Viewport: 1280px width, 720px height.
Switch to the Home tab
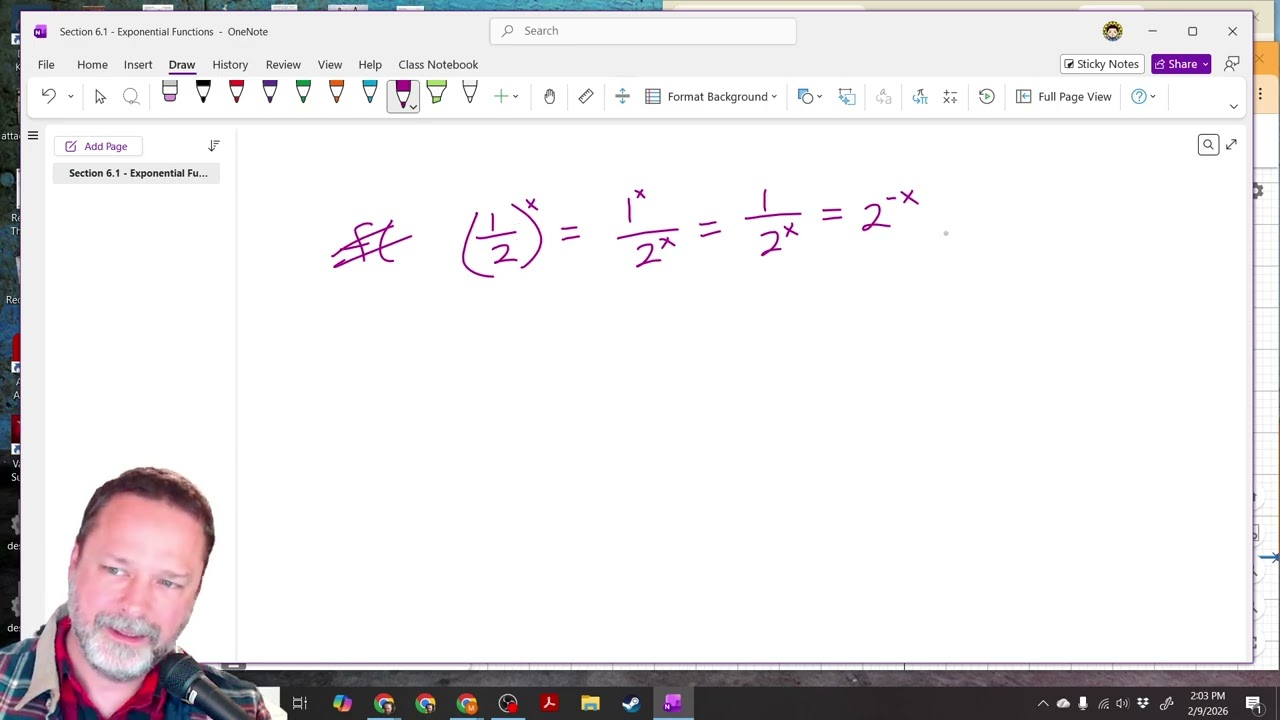pyautogui.click(x=92, y=64)
